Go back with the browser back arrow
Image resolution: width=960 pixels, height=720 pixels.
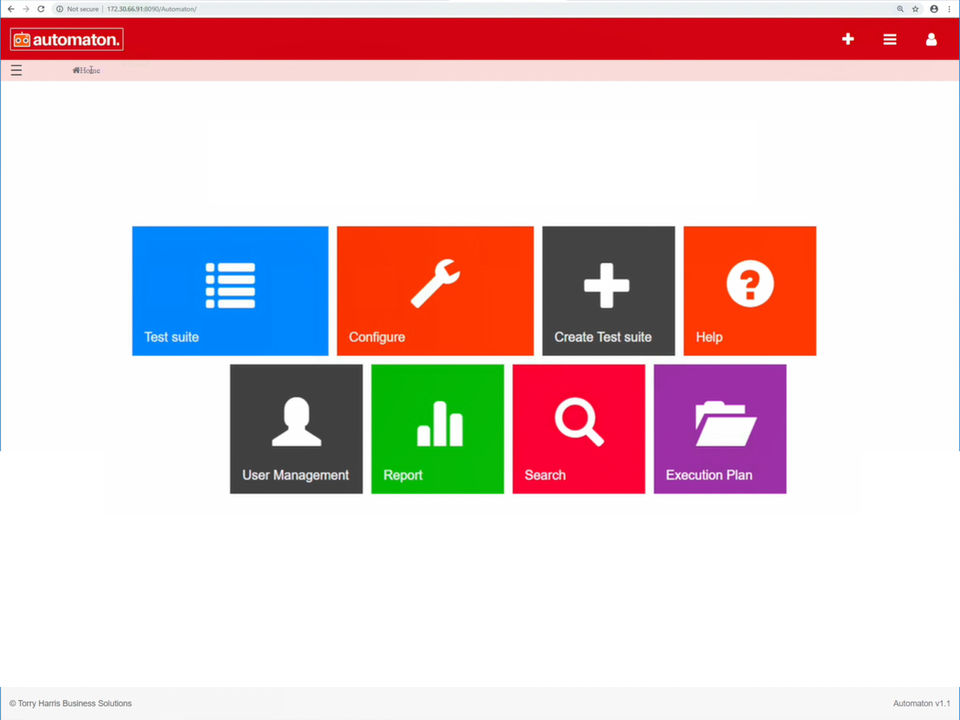(11, 9)
